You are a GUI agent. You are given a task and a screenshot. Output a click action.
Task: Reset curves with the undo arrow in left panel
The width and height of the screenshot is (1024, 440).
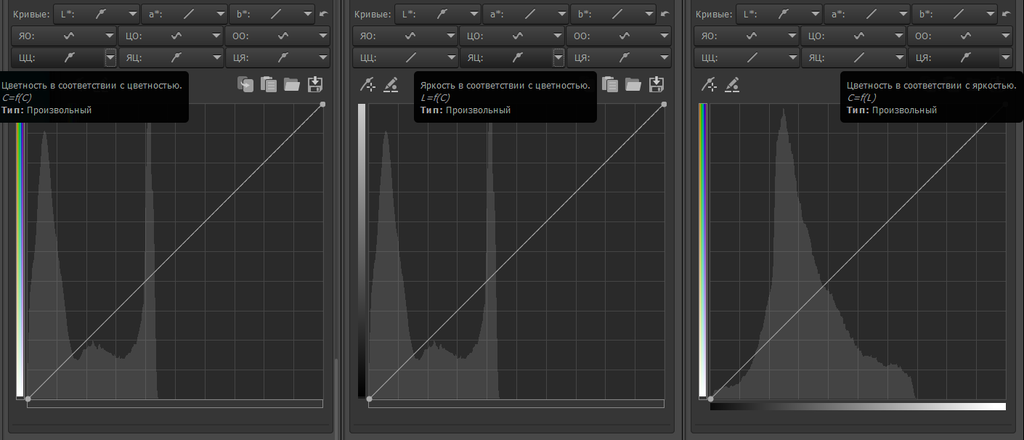(x=323, y=15)
